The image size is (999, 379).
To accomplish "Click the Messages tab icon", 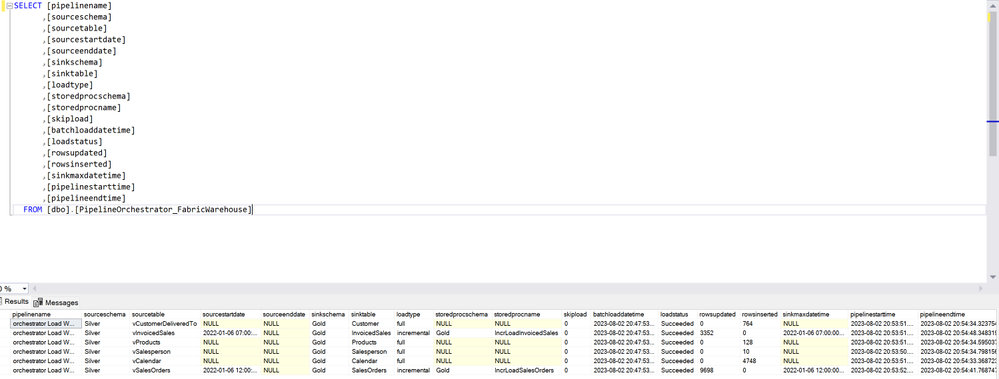I will click(38, 303).
